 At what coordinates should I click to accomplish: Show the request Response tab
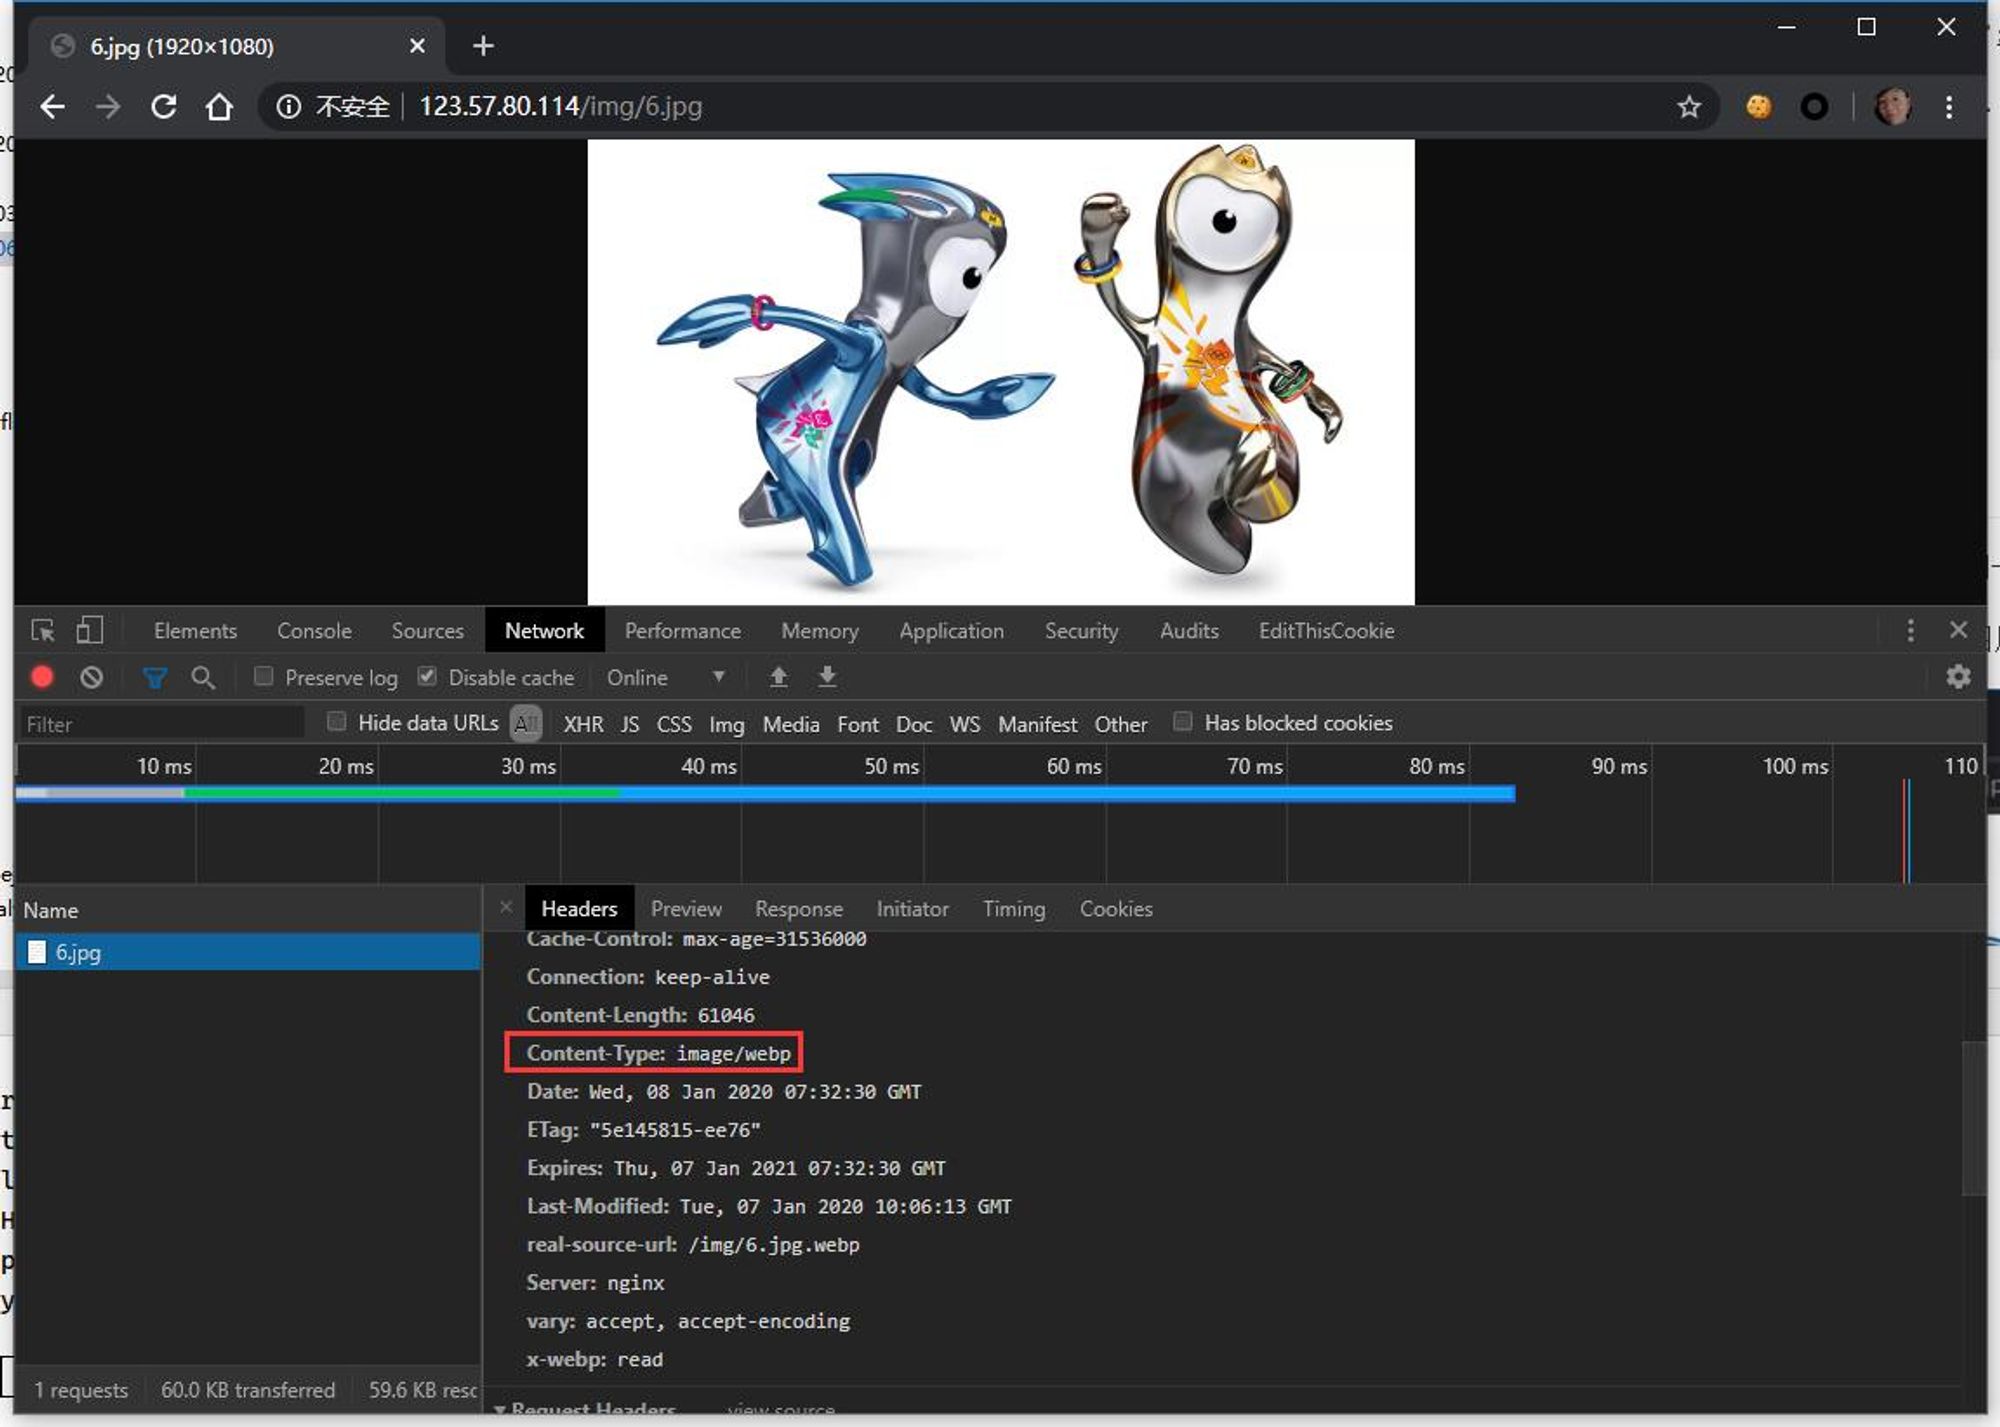pos(798,909)
